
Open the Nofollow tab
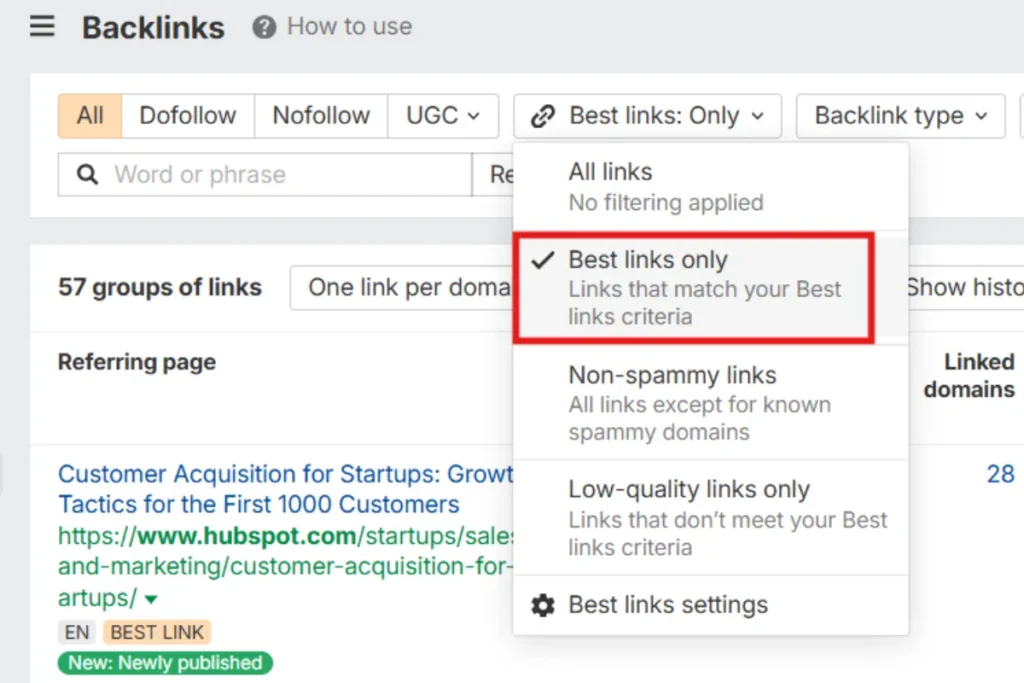tap(320, 116)
